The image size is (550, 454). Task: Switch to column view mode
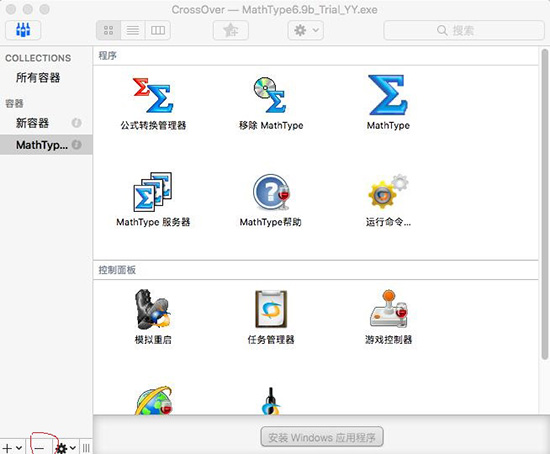point(158,30)
